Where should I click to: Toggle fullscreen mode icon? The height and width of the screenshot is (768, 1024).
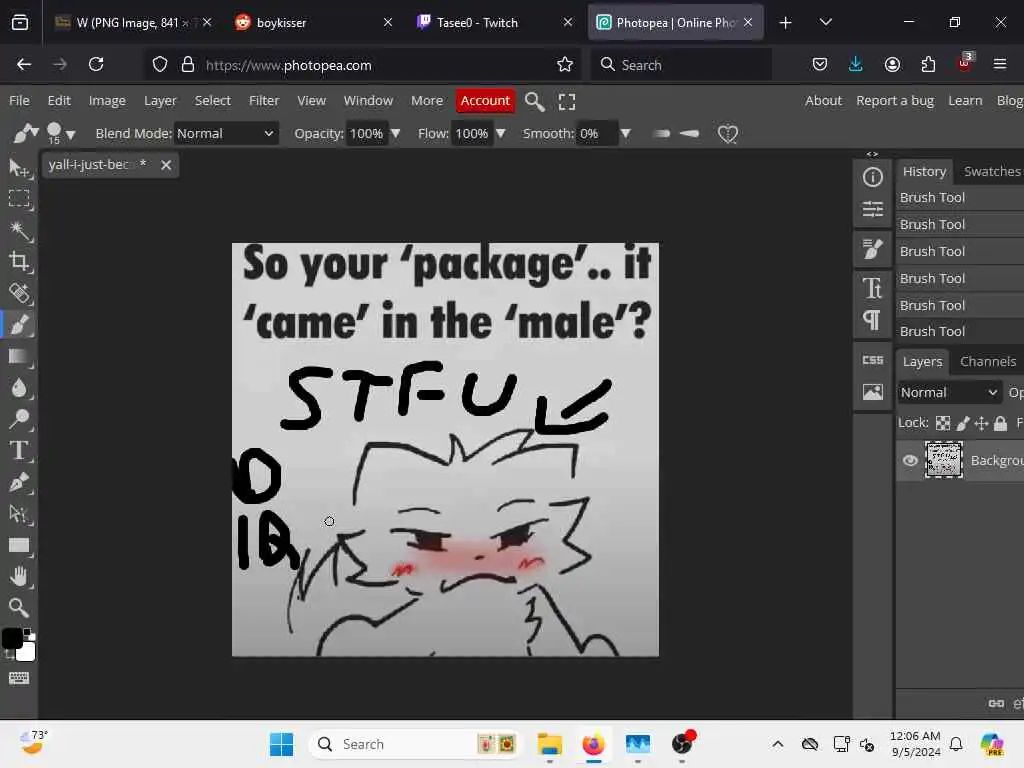click(x=567, y=101)
